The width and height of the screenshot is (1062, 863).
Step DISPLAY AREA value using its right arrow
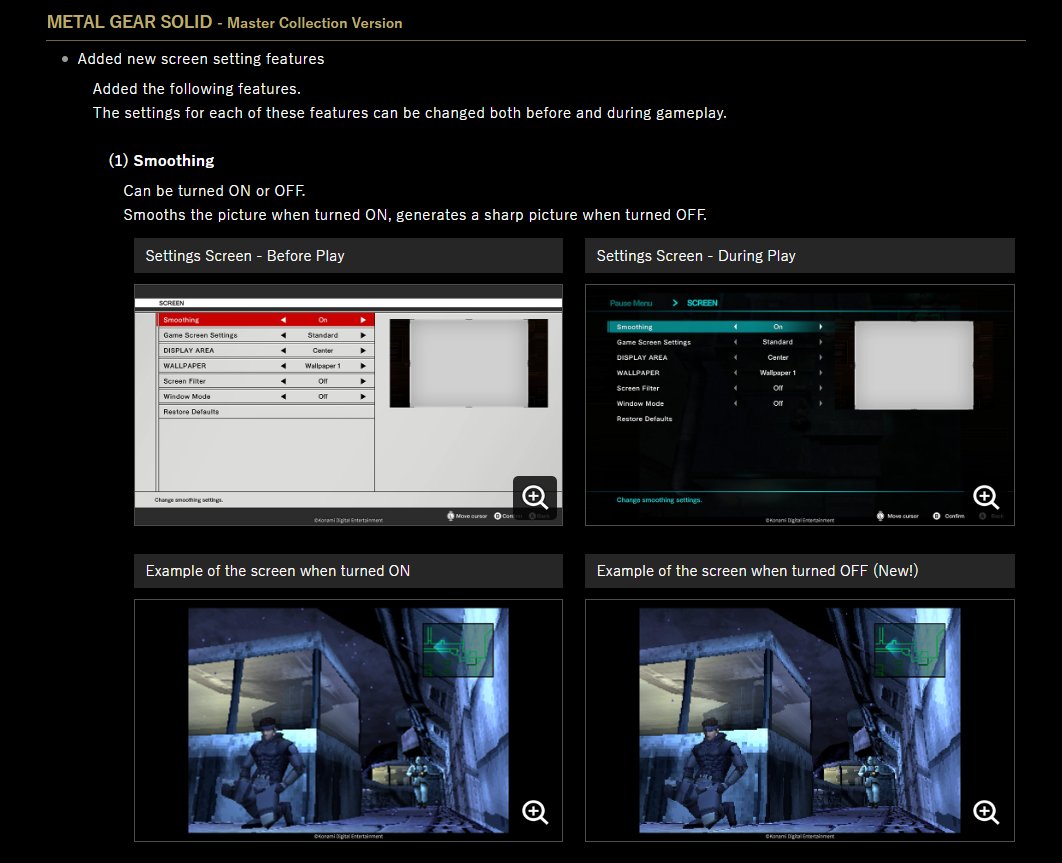point(362,351)
